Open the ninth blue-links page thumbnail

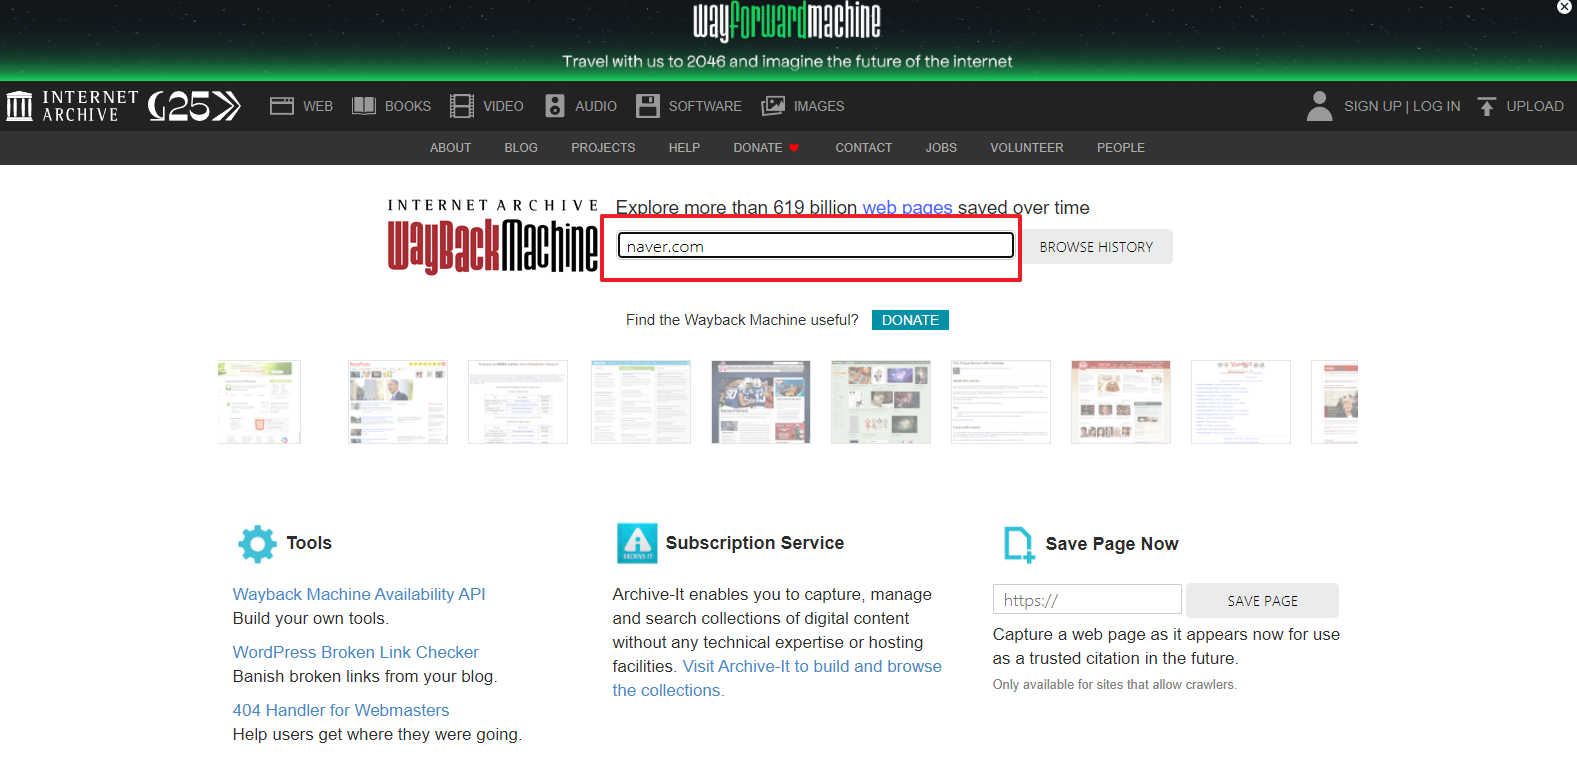click(x=1241, y=402)
